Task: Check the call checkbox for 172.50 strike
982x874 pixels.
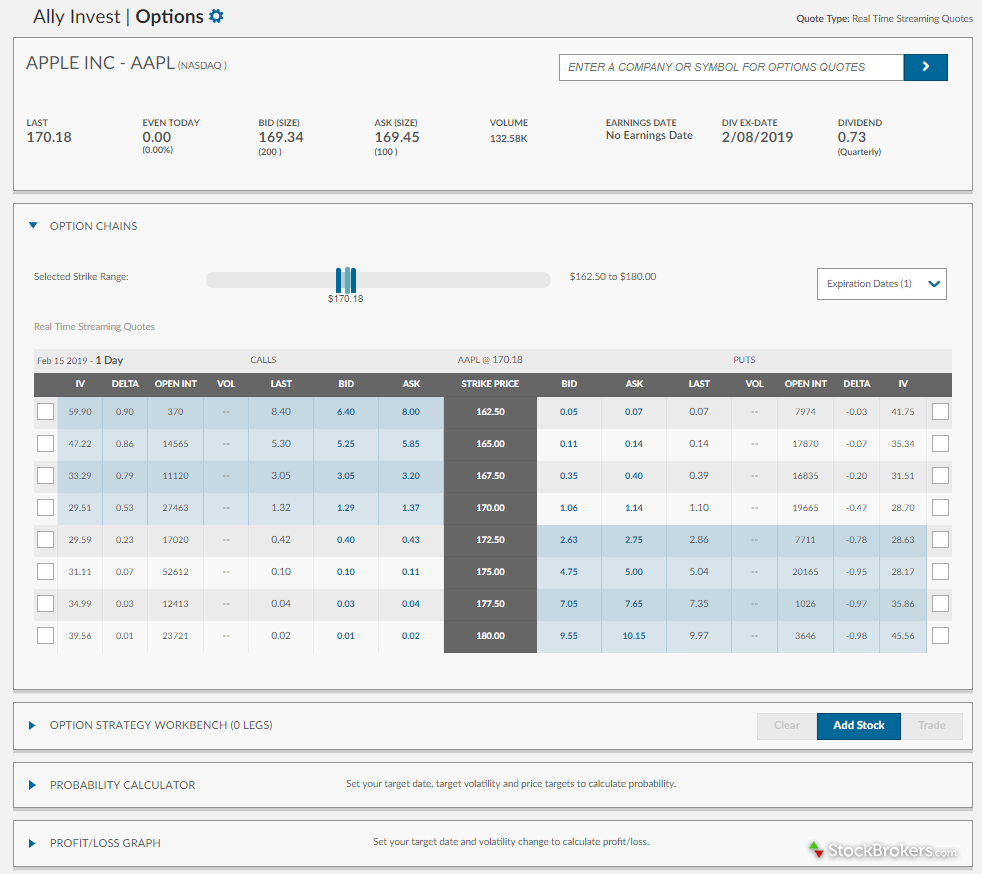Action: point(45,539)
